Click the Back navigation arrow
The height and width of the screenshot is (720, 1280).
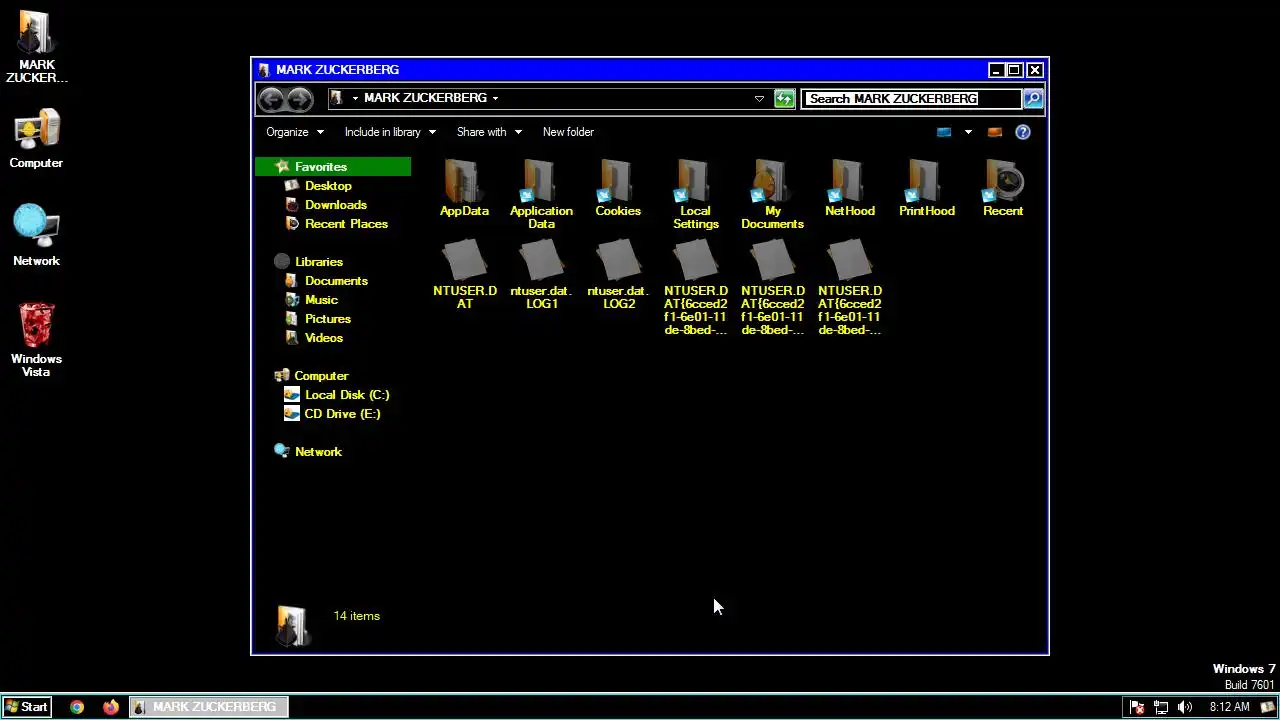pyautogui.click(x=271, y=98)
